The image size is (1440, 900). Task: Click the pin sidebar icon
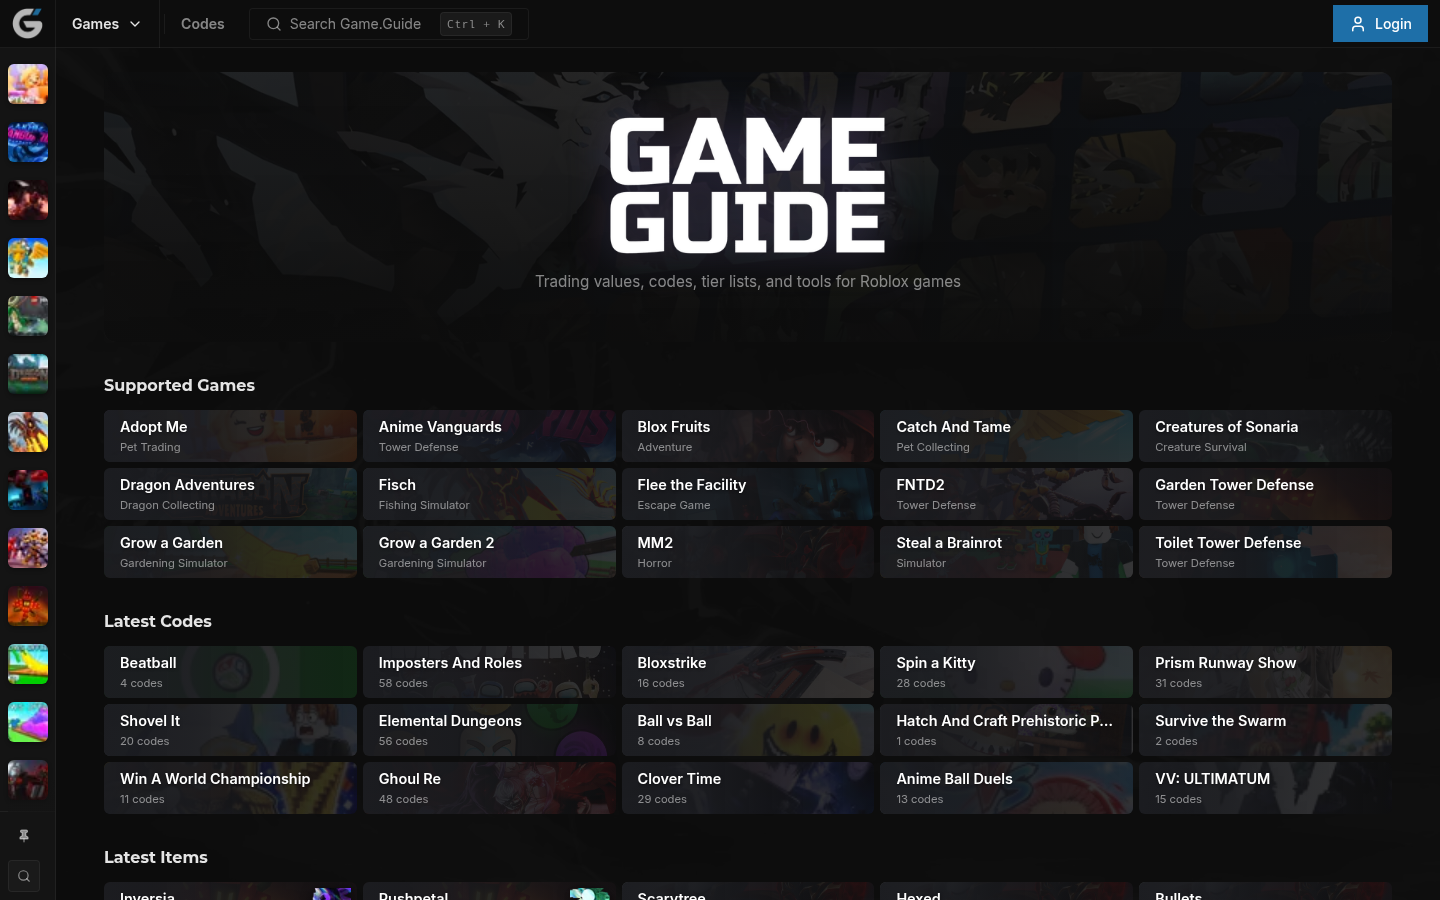coord(24,835)
